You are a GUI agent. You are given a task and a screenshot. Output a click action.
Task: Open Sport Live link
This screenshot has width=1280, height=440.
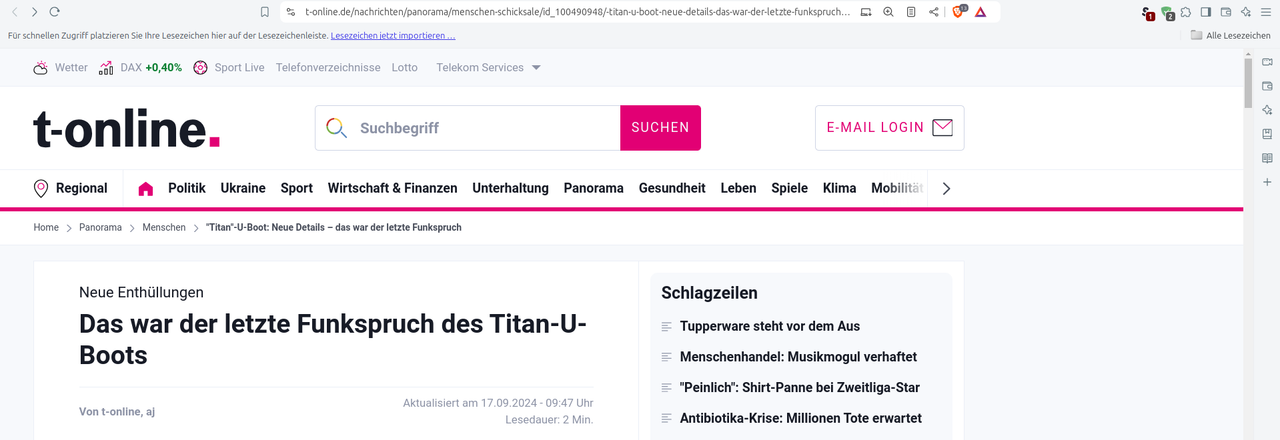click(x=229, y=68)
